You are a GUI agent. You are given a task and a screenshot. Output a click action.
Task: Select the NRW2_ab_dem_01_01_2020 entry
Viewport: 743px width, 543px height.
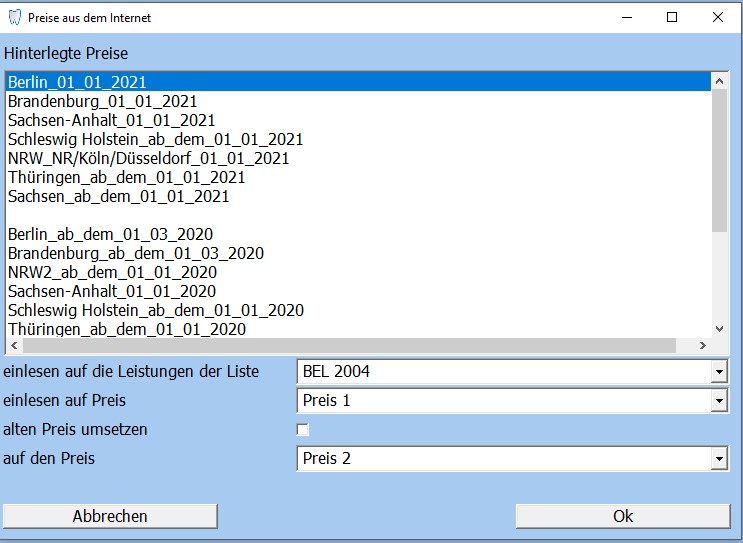(x=112, y=272)
